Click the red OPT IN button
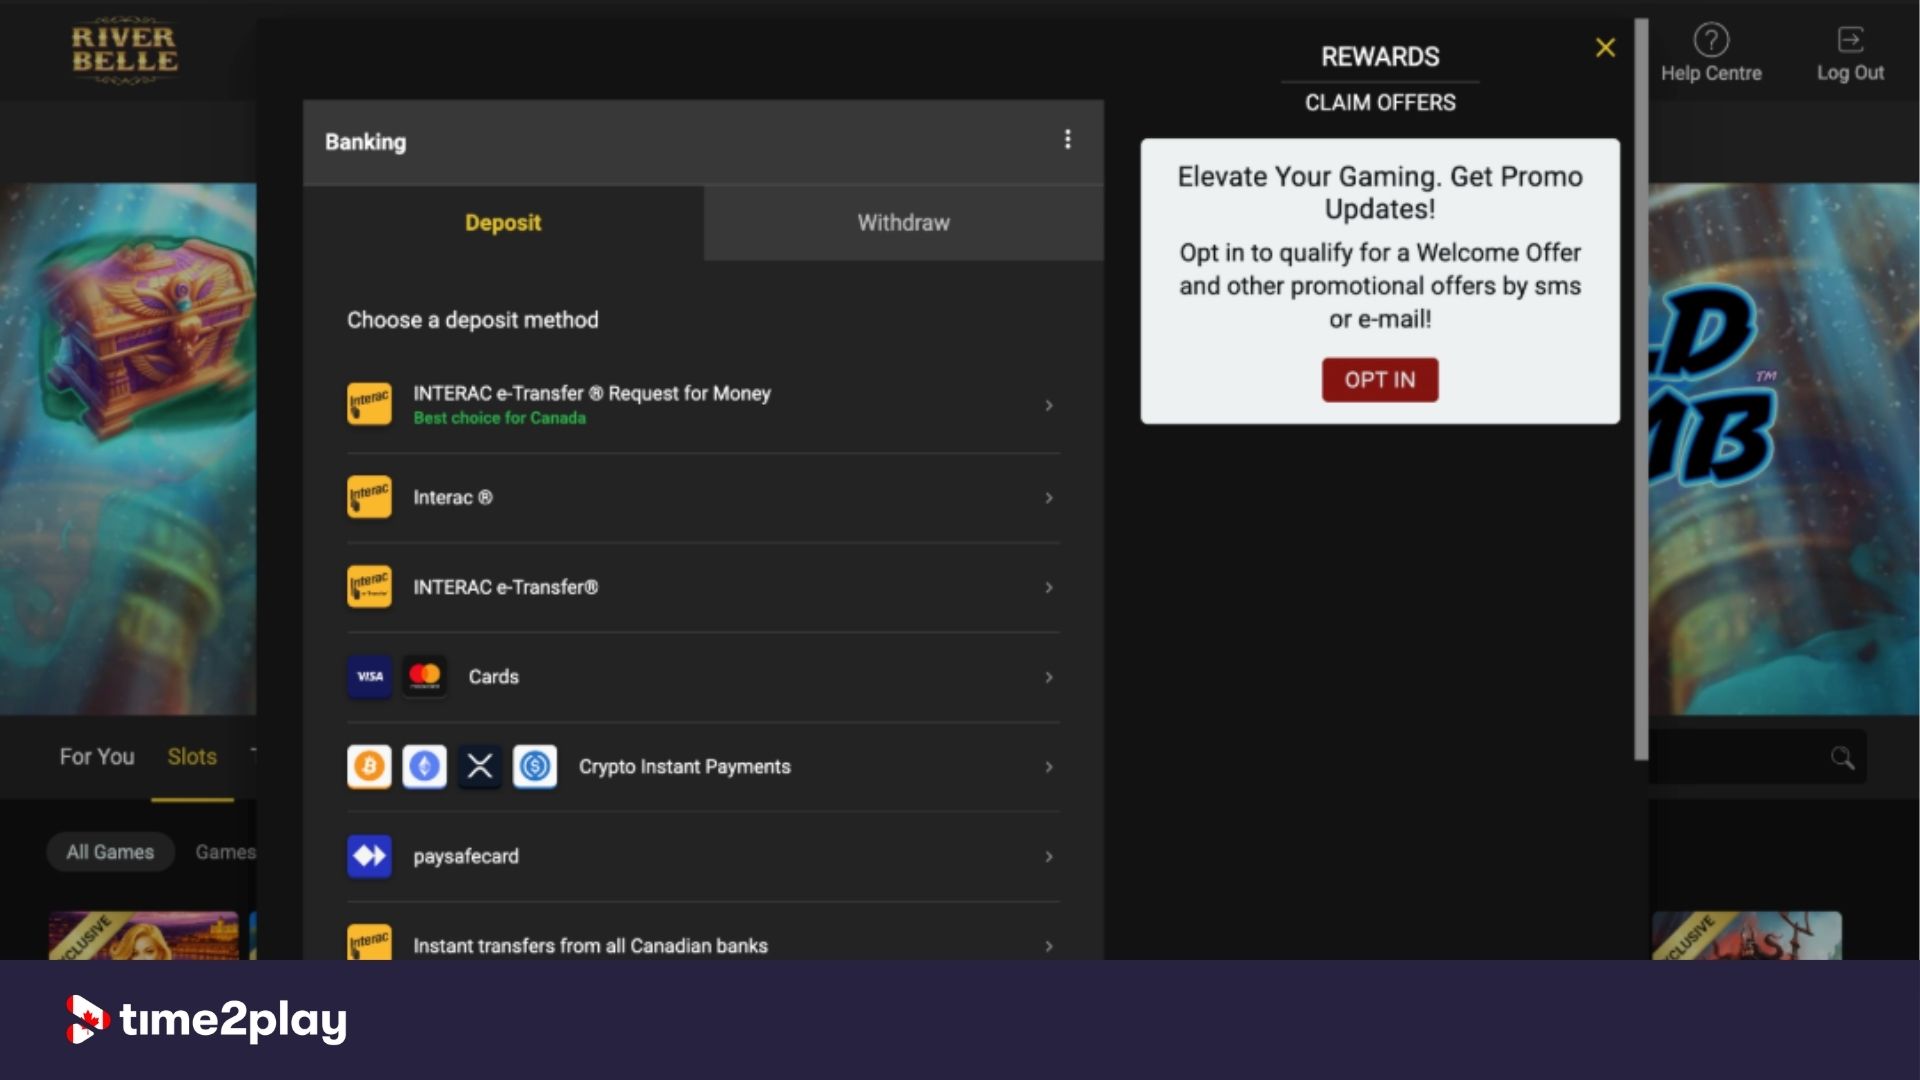Viewport: 1920px width, 1080px height. [1380, 380]
